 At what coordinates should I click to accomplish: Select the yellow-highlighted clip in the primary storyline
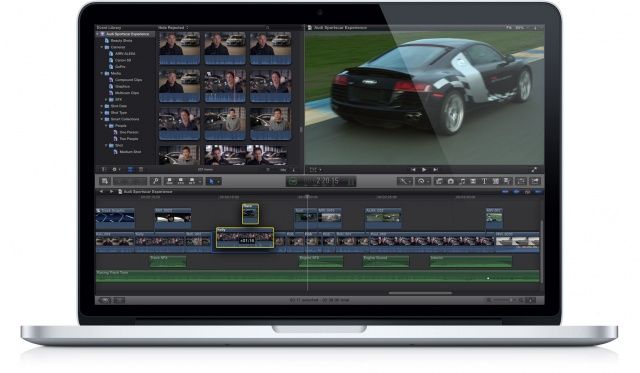pyautogui.click(x=245, y=238)
